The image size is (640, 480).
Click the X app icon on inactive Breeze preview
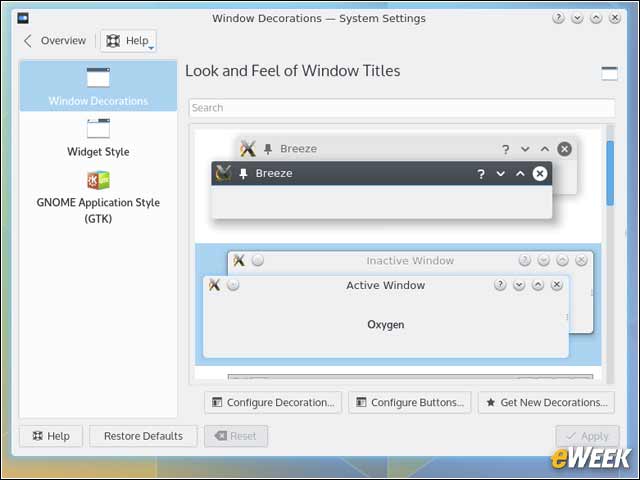(x=248, y=148)
